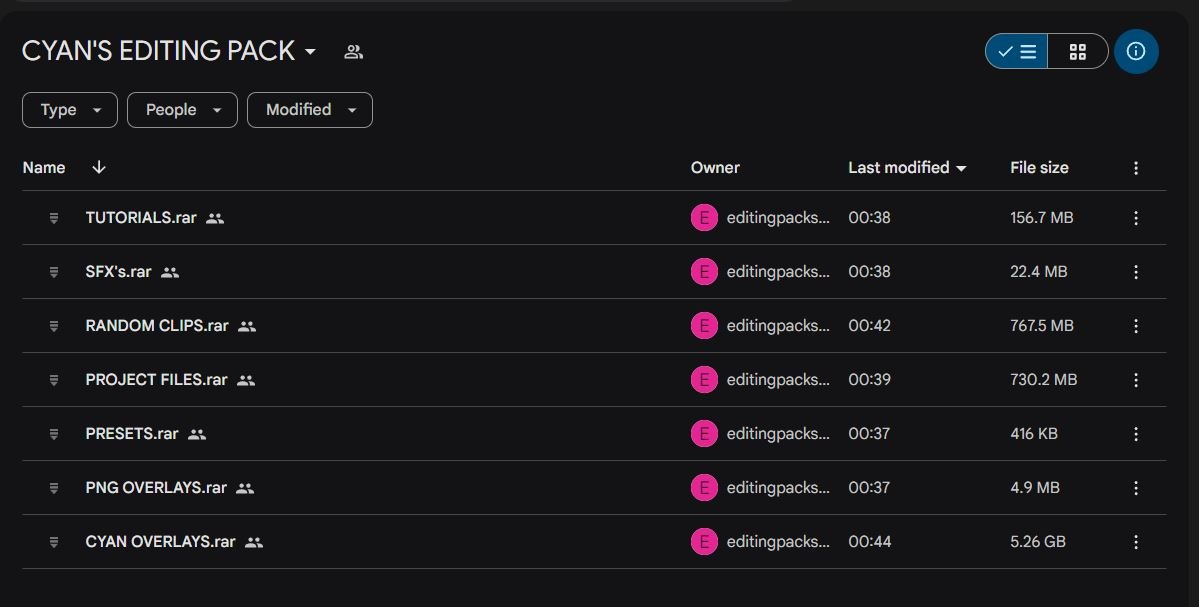Select the list layout view
Viewport: 1199px width, 607px height.
pyautogui.click(x=1017, y=51)
